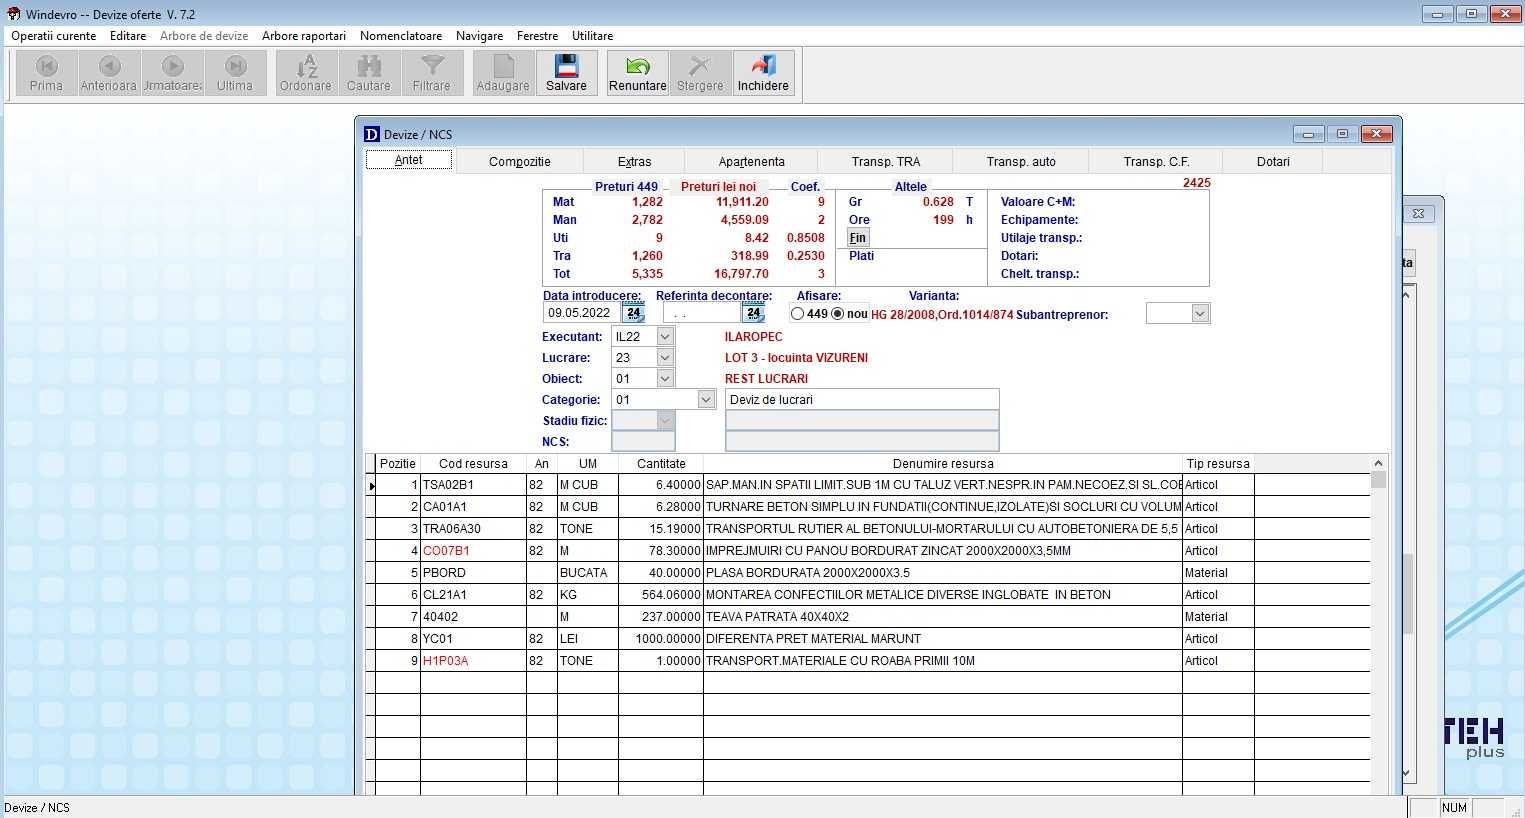The height and width of the screenshot is (818, 1525).
Task: Click the grid scrollbar up arrow
Action: [1379, 463]
